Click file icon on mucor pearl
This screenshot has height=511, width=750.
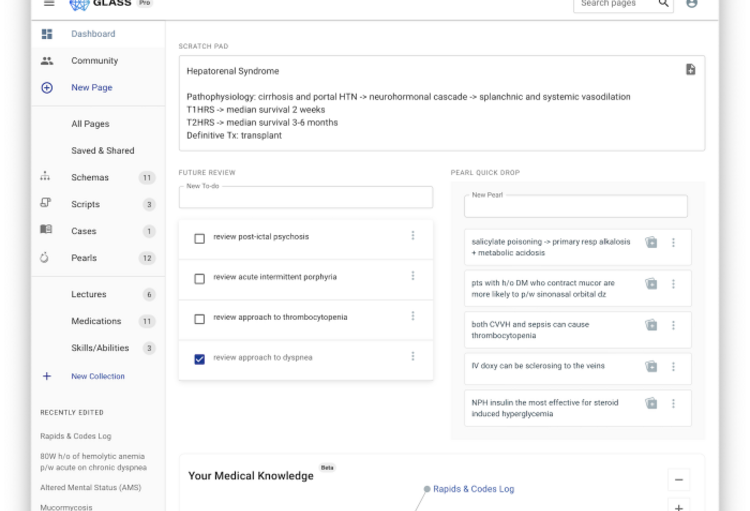[x=651, y=284]
